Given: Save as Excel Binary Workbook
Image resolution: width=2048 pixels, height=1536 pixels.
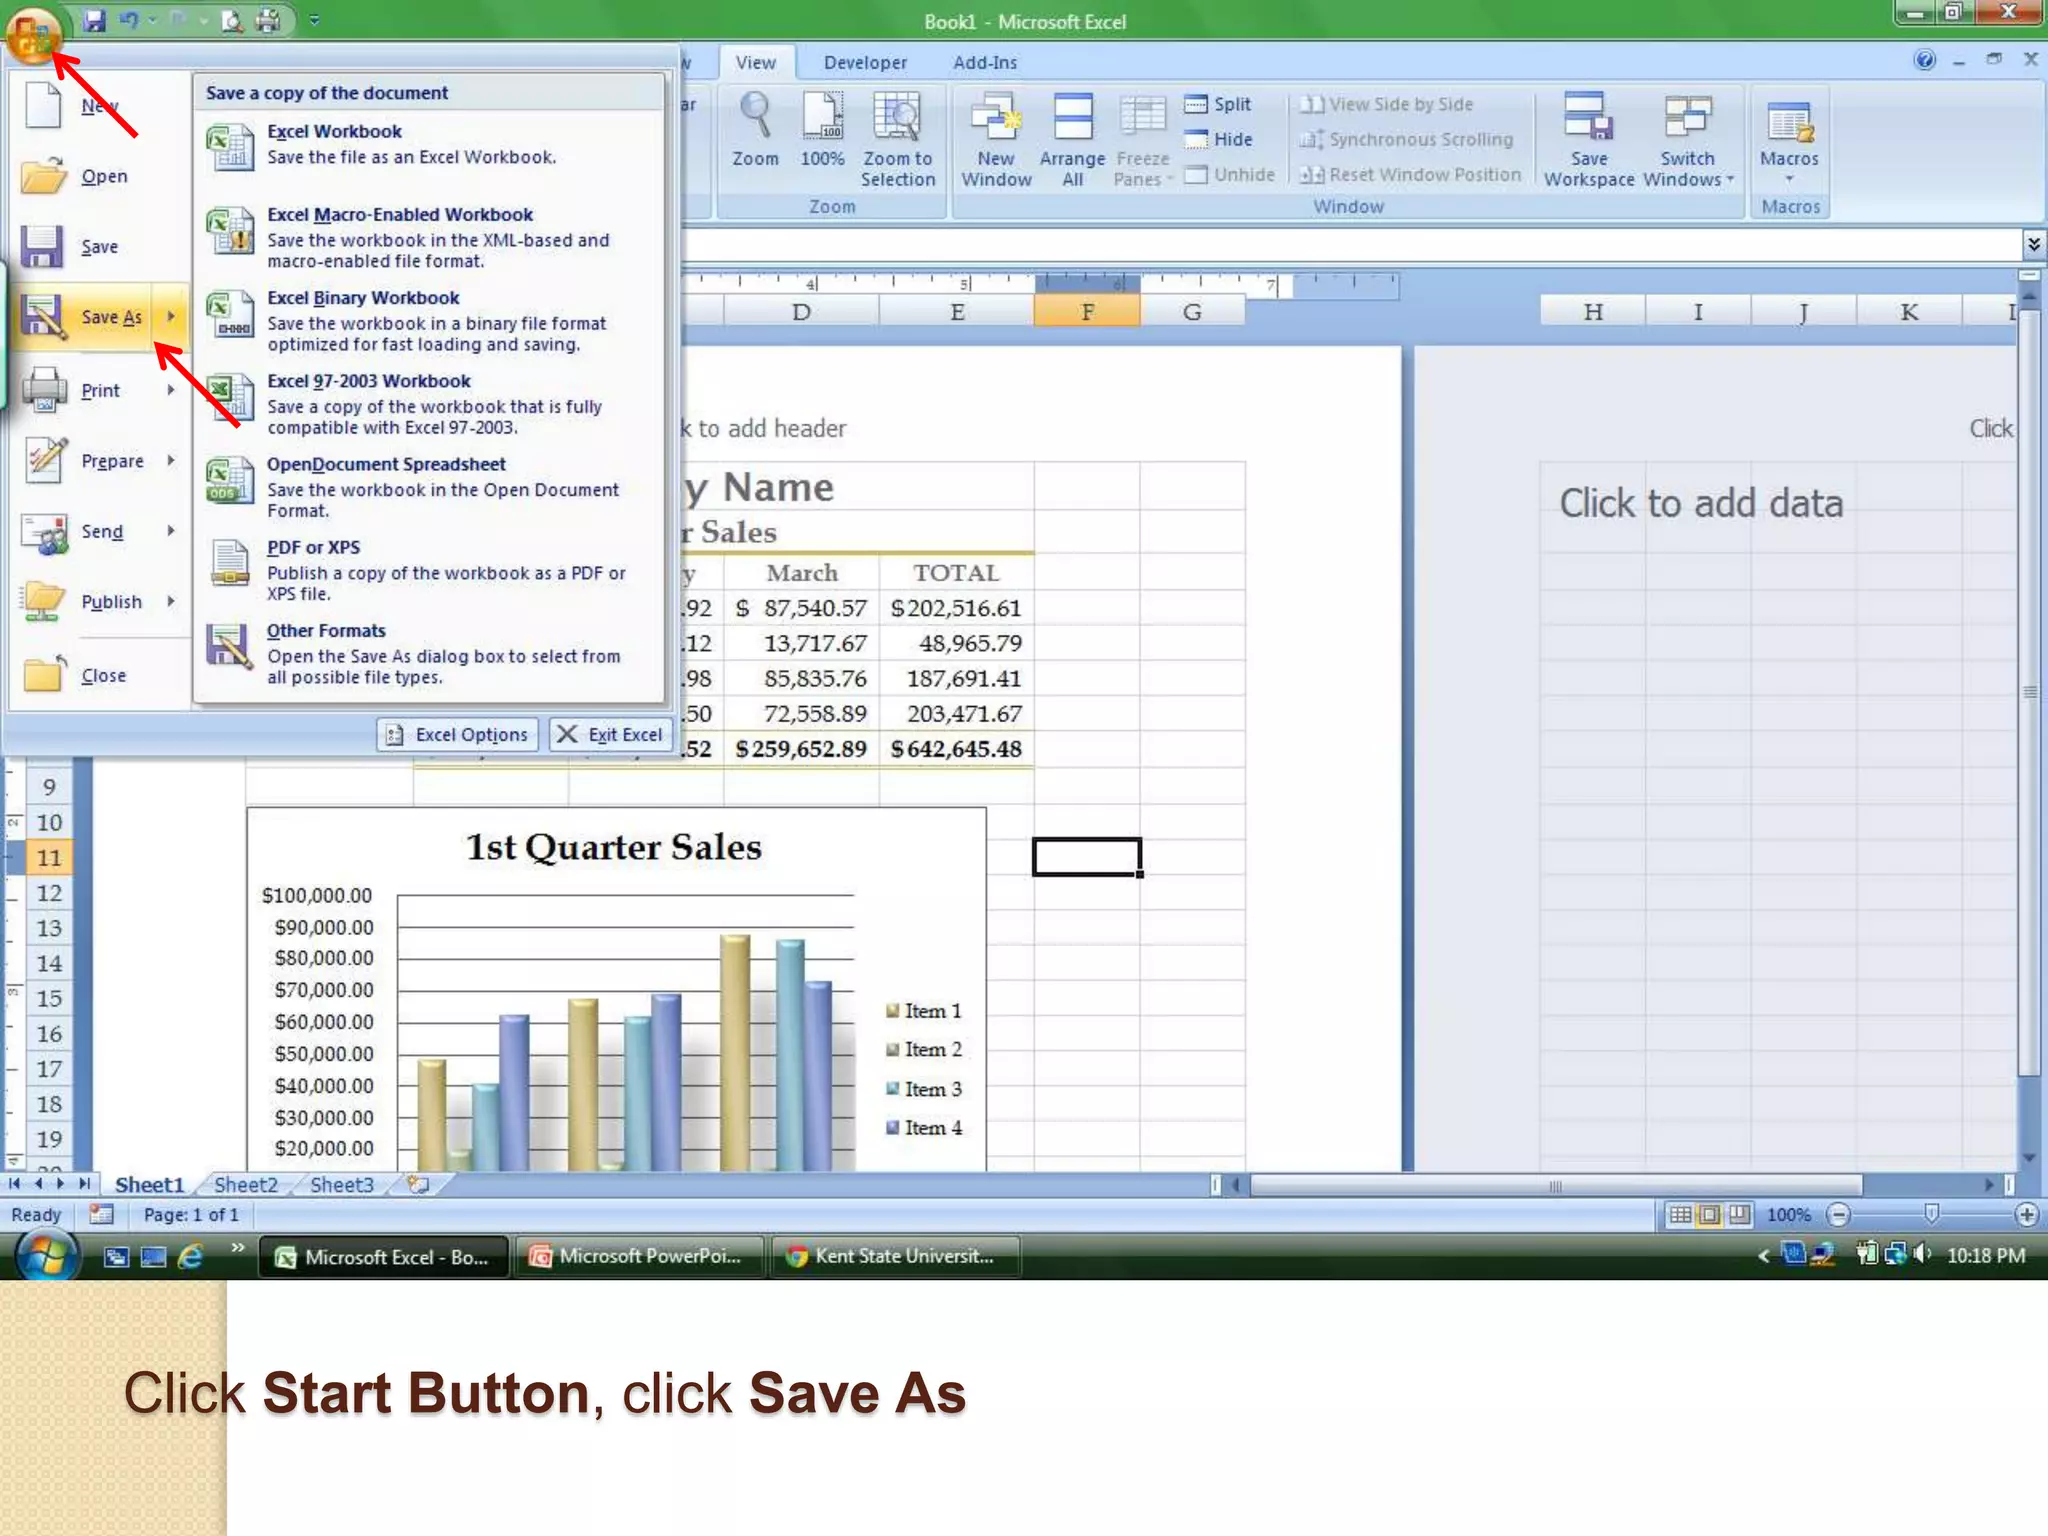Looking at the screenshot, I should [x=430, y=321].
